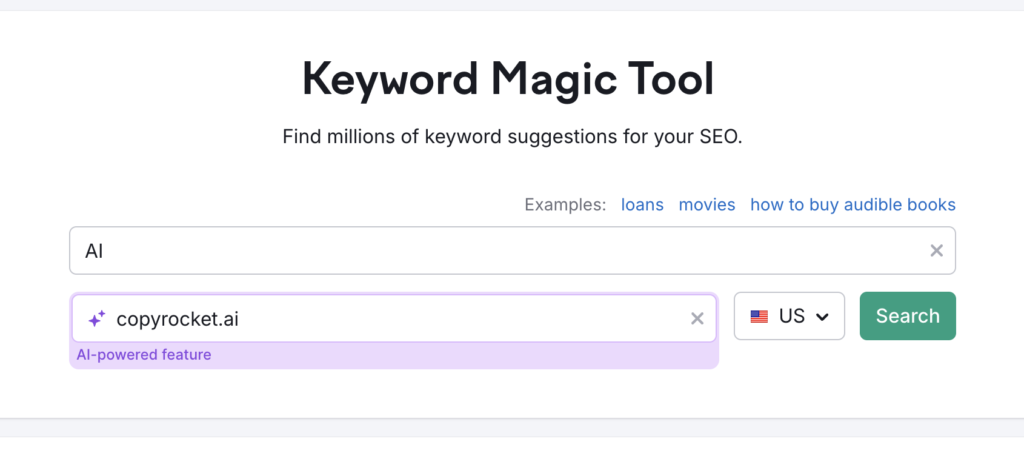Open the US country database dropdown
This screenshot has width=1024, height=450.
point(789,316)
